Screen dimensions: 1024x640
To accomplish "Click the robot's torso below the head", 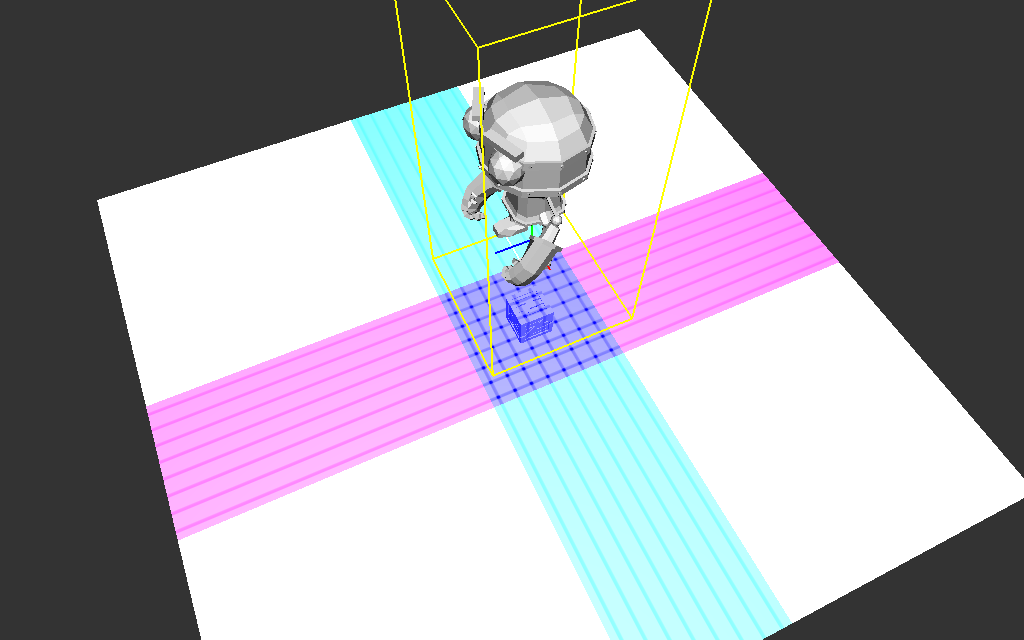I will pyautogui.click(x=527, y=205).
